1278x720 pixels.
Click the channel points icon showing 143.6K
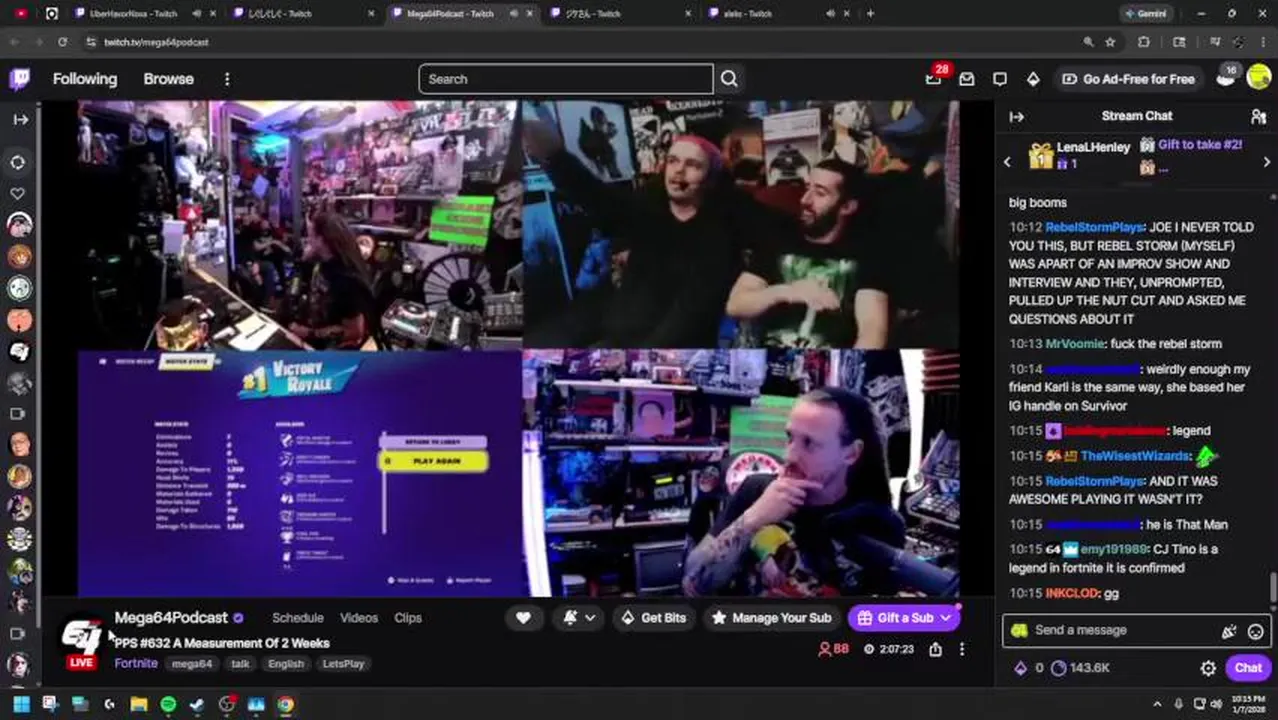point(1059,668)
